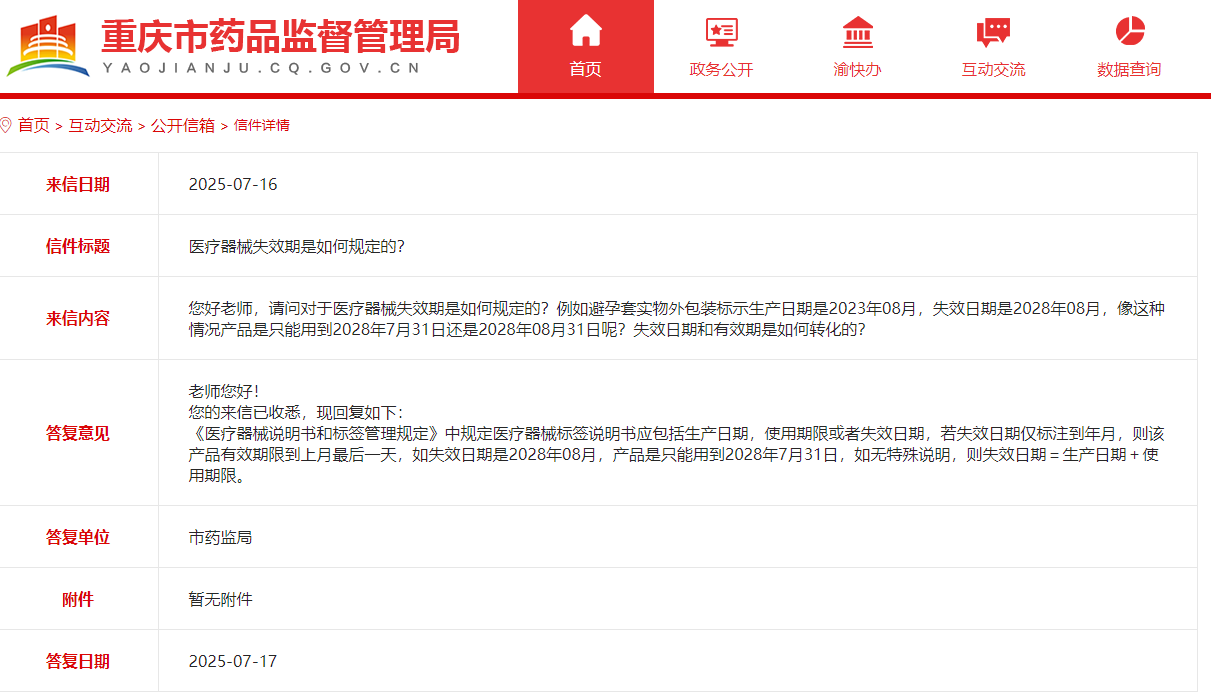Click the 数据查询 pie chart icon
The height and width of the screenshot is (695, 1211).
click(x=1129, y=31)
